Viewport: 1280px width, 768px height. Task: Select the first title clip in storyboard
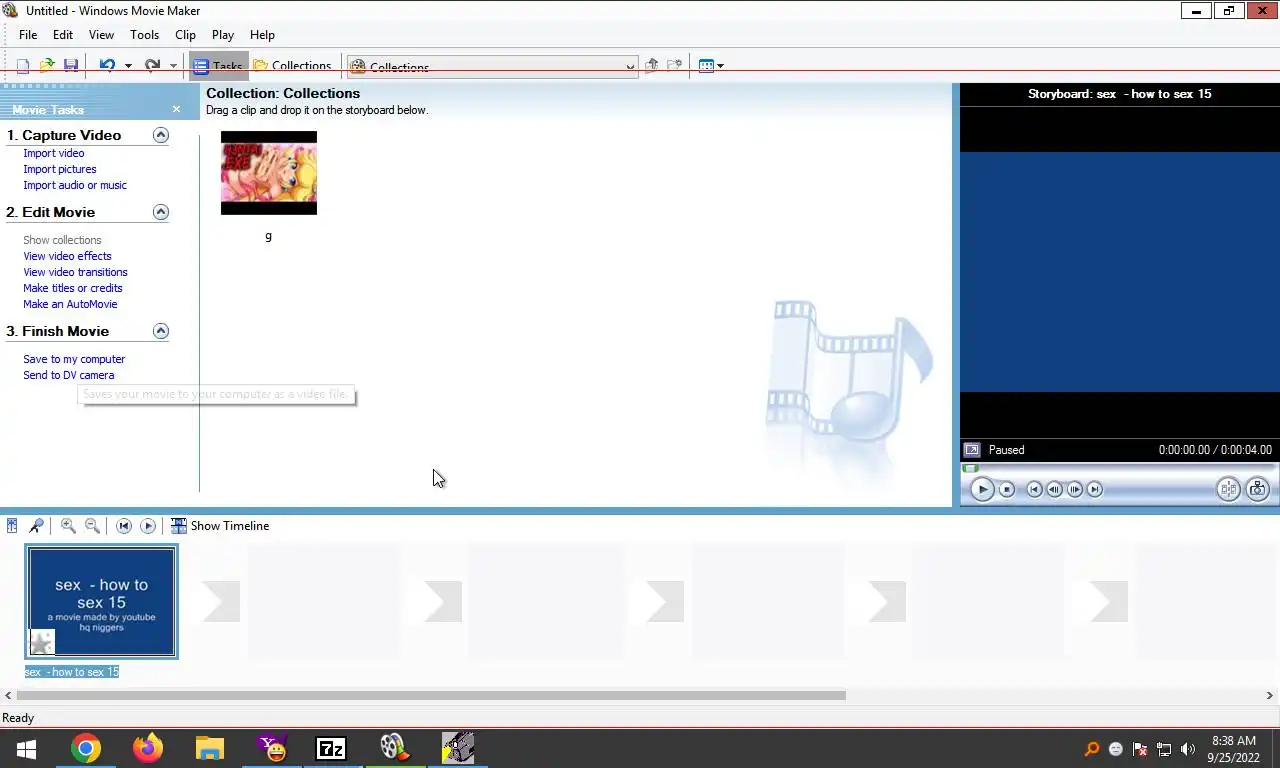coord(101,601)
